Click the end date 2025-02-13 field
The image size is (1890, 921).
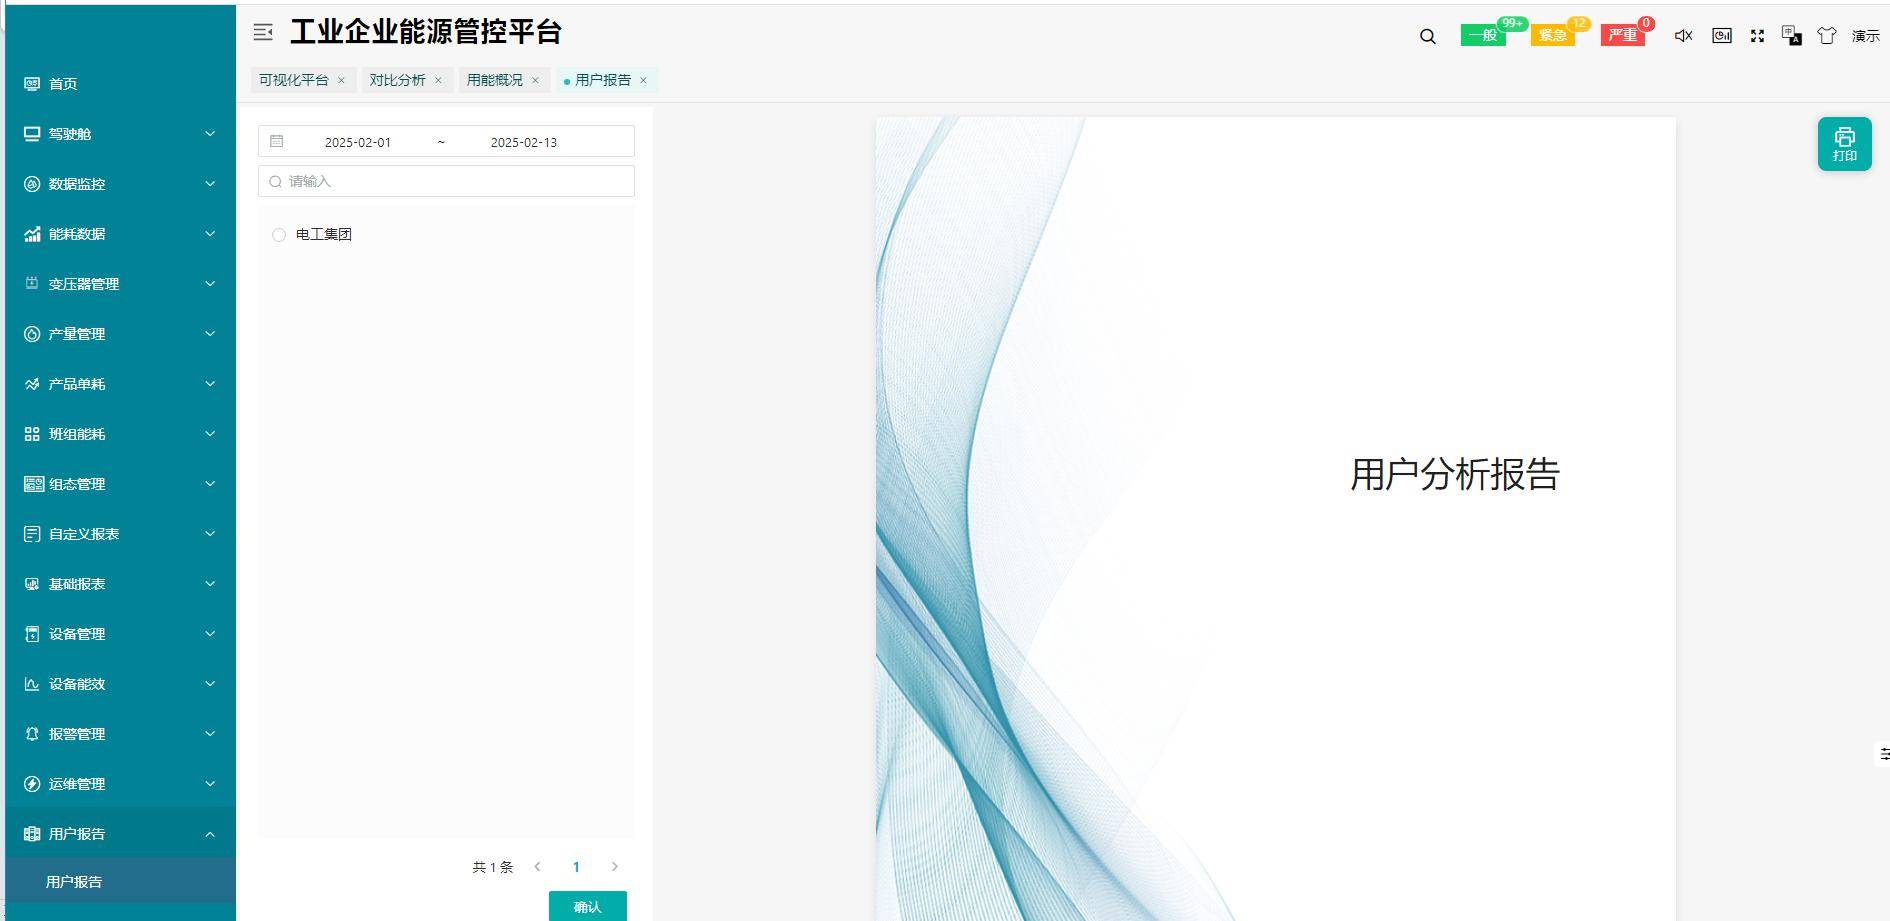524,142
